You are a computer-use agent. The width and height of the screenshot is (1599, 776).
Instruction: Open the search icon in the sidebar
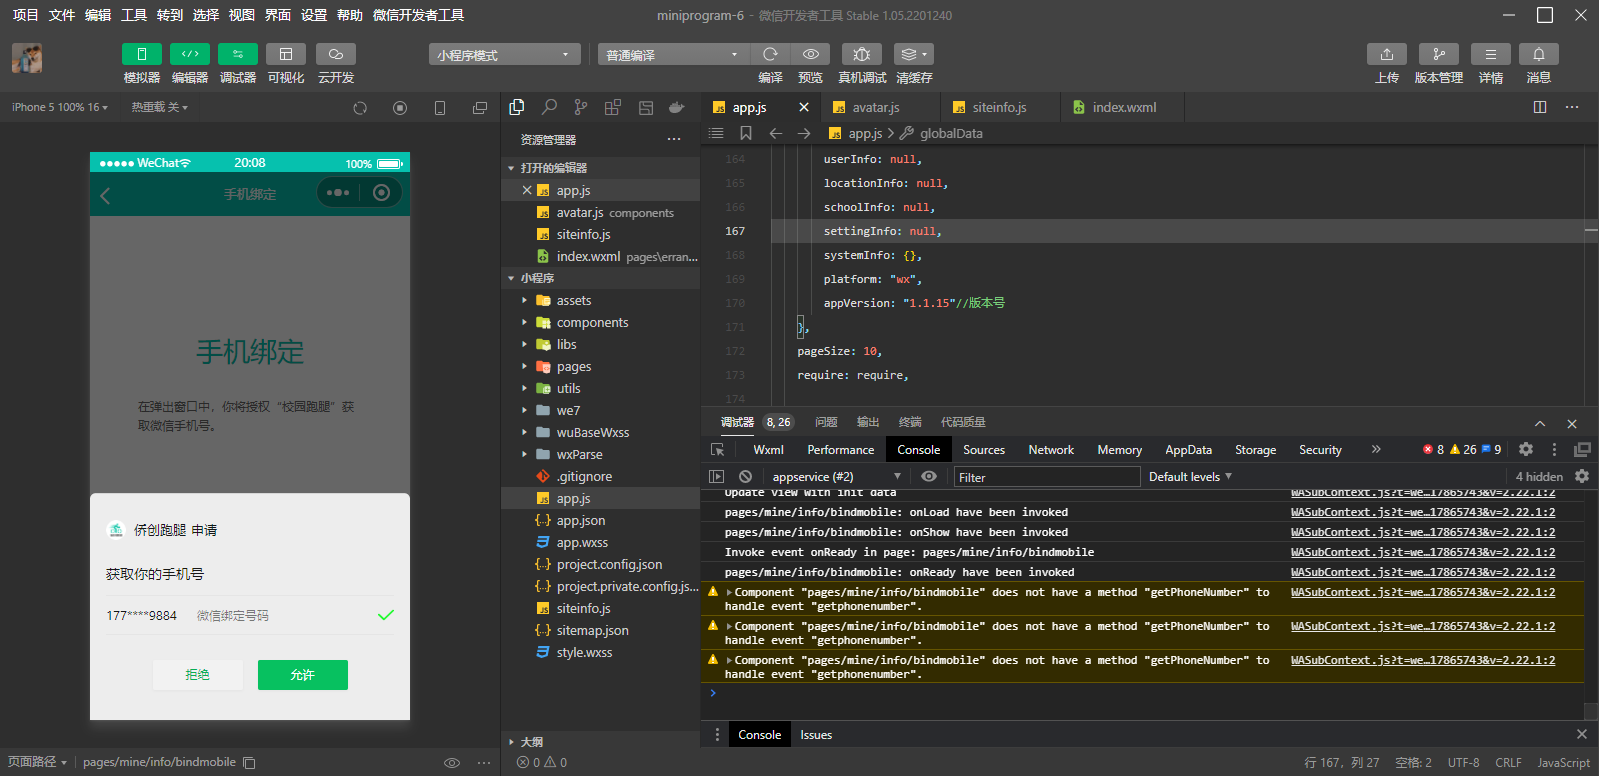pos(549,107)
